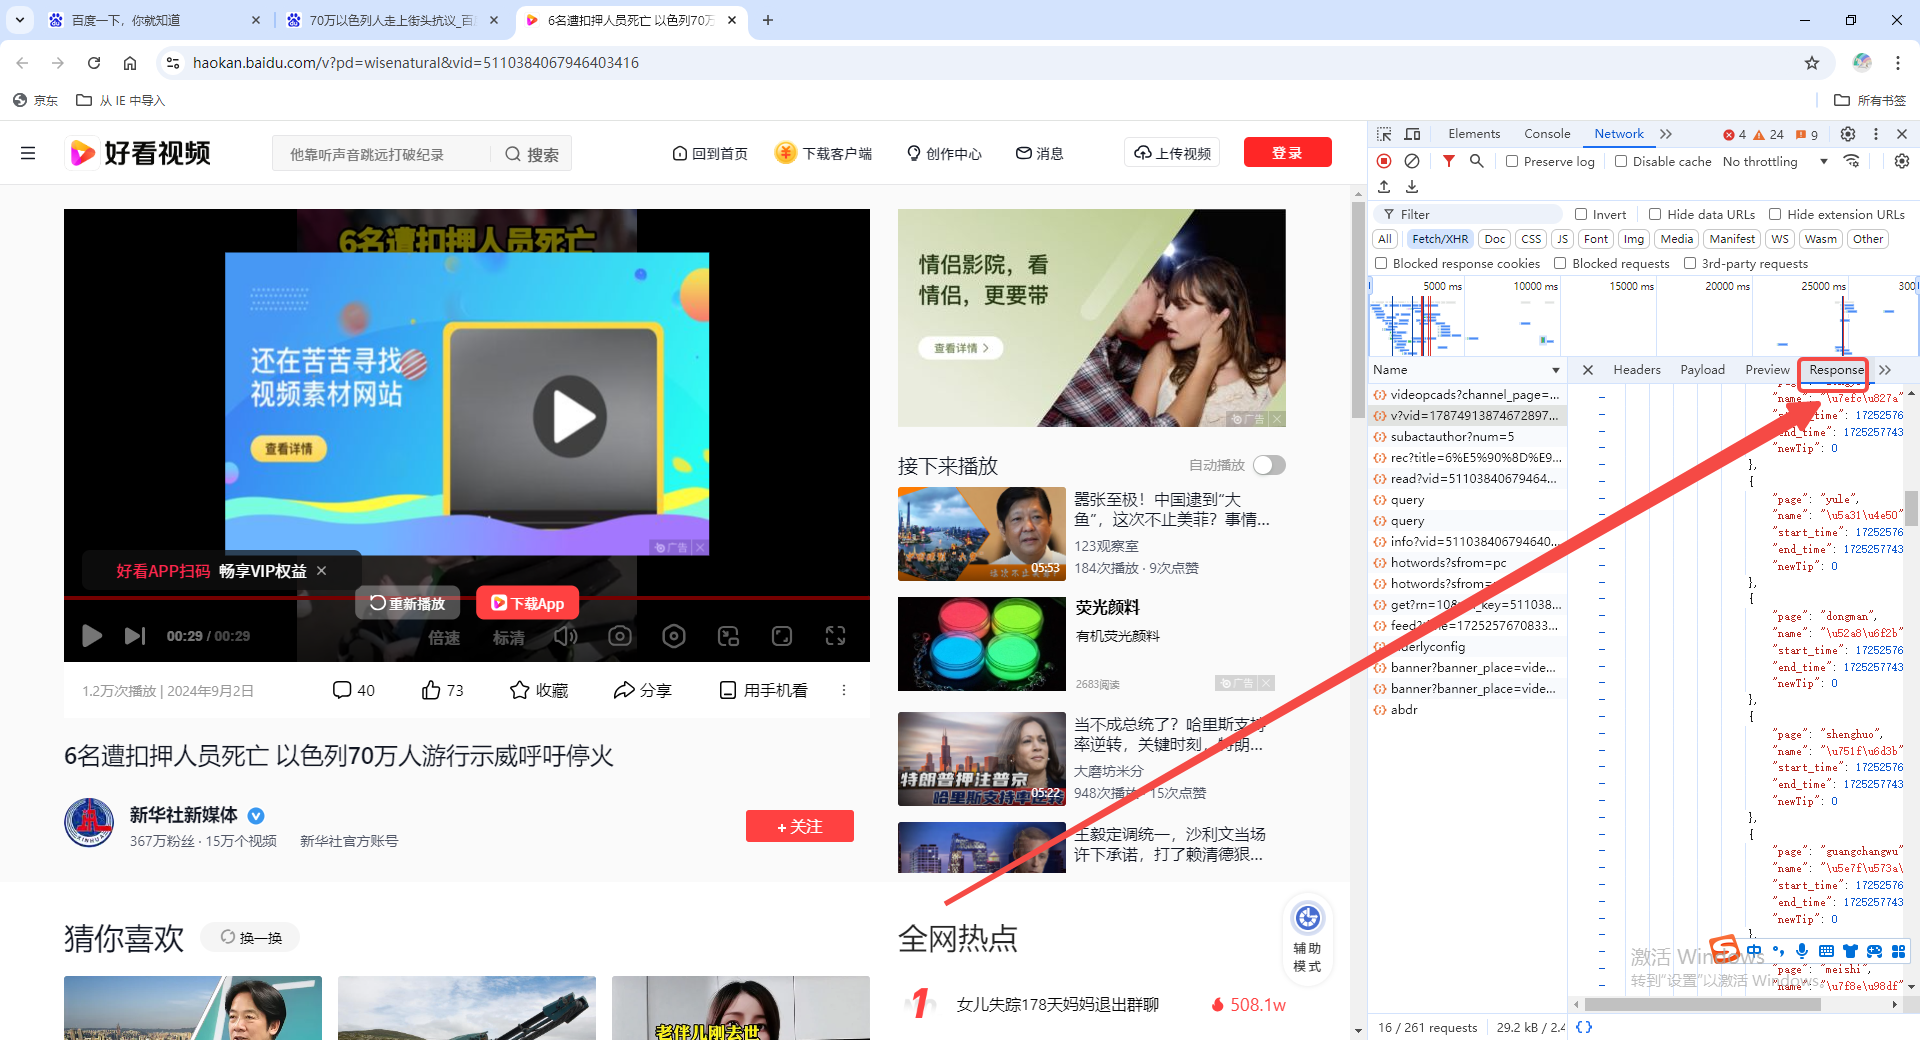1920x1040 pixels.
Task: Open 倍速 playback speed menu
Action: pos(444,637)
